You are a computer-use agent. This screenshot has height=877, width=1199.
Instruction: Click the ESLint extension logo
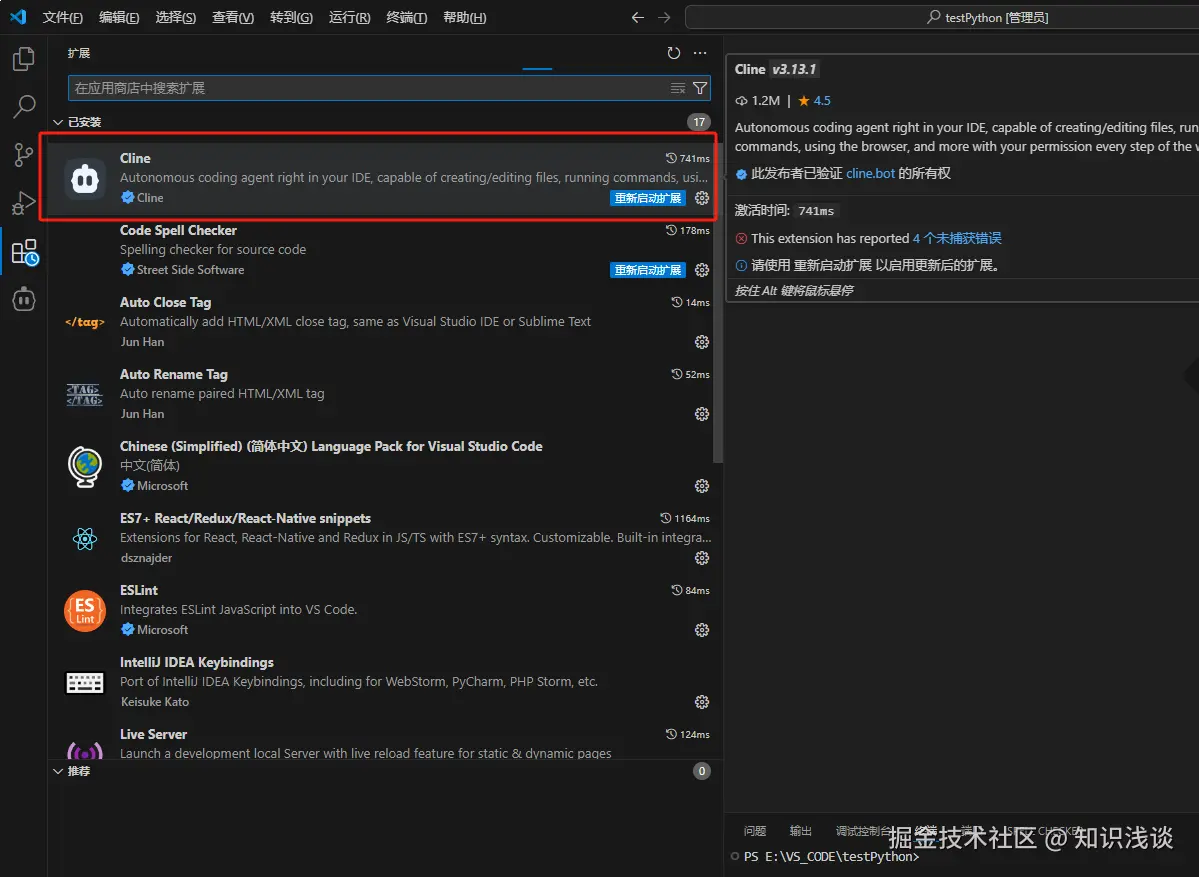(x=85, y=611)
